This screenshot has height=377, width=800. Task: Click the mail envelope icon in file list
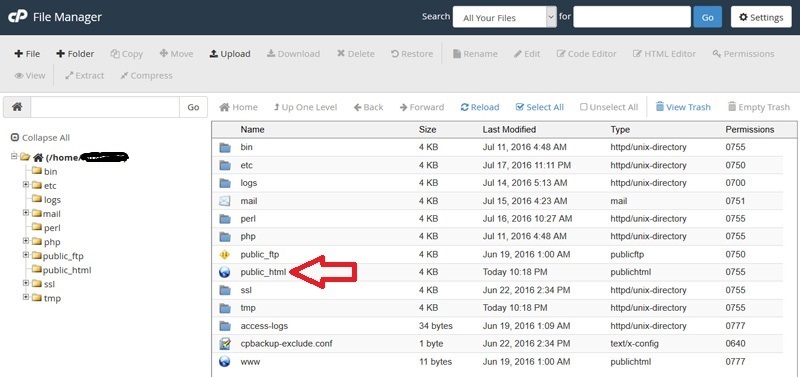tap(224, 201)
